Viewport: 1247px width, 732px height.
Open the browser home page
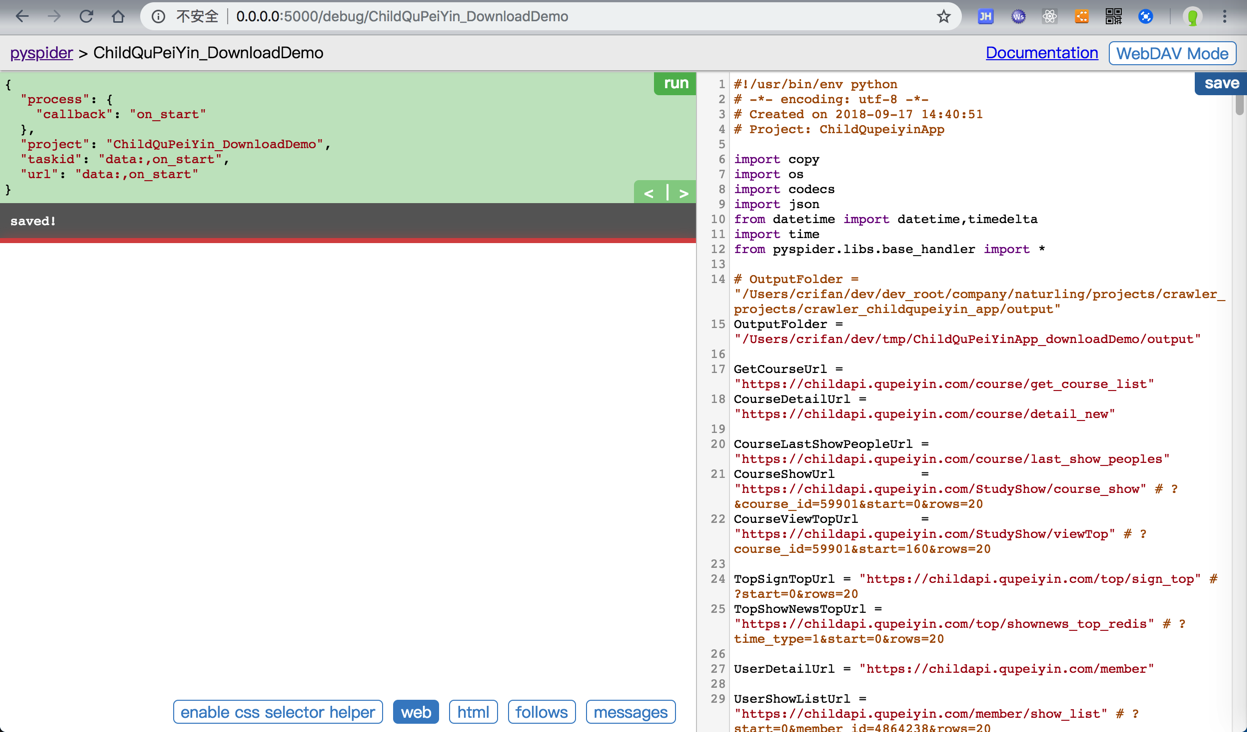(118, 16)
